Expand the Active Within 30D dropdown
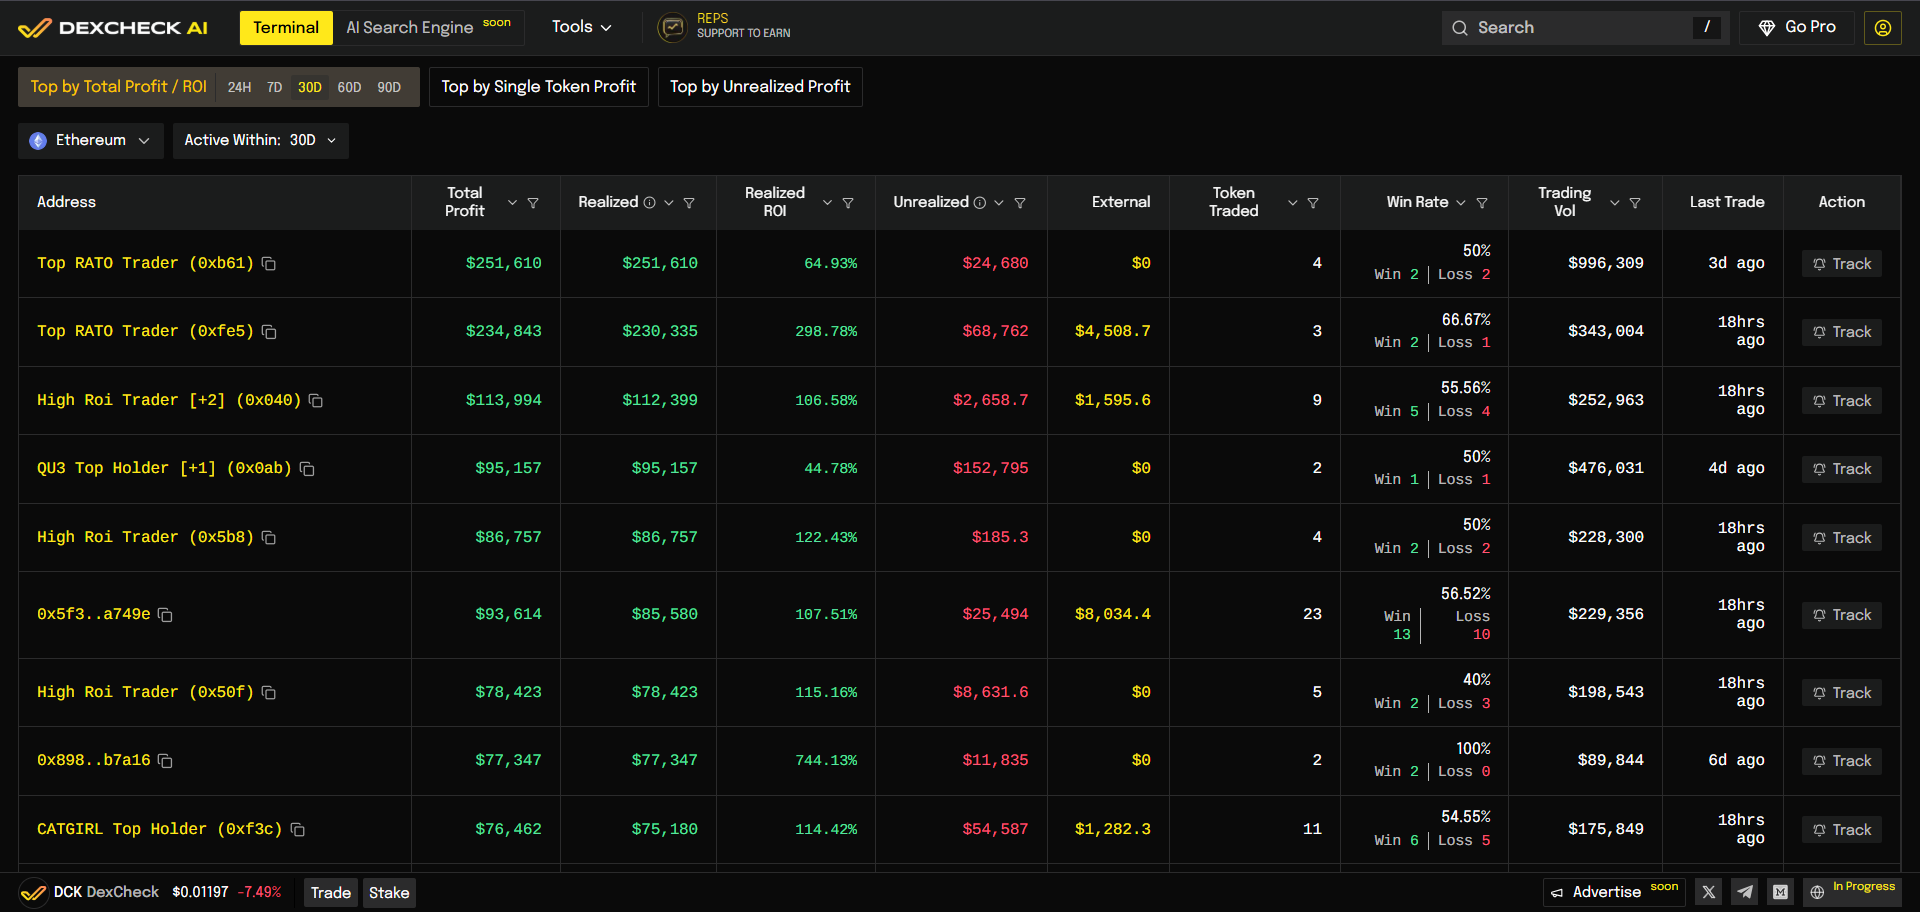The image size is (1920, 912). click(260, 141)
